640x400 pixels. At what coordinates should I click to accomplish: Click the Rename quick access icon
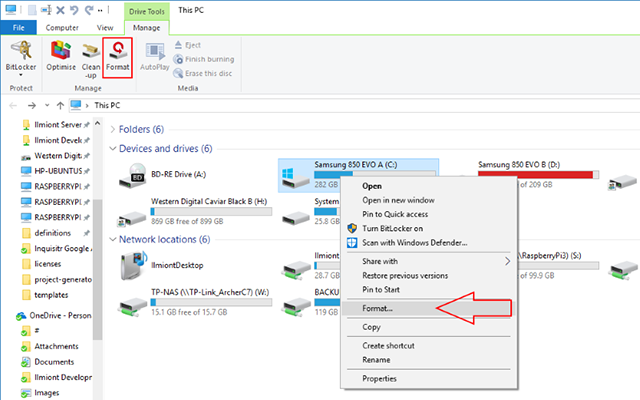pyautogui.click(x=46, y=10)
